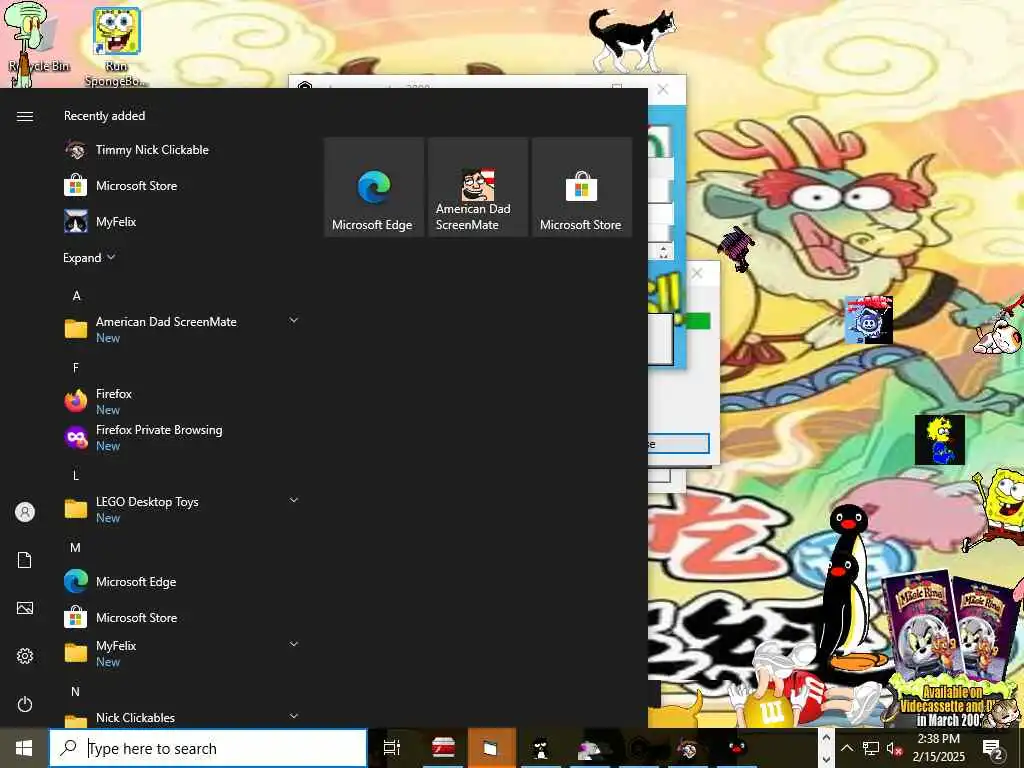Screen dimensions: 1024x768
Task: Open the clock showing 2:38 PM
Action: pyautogui.click(x=939, y=748)
